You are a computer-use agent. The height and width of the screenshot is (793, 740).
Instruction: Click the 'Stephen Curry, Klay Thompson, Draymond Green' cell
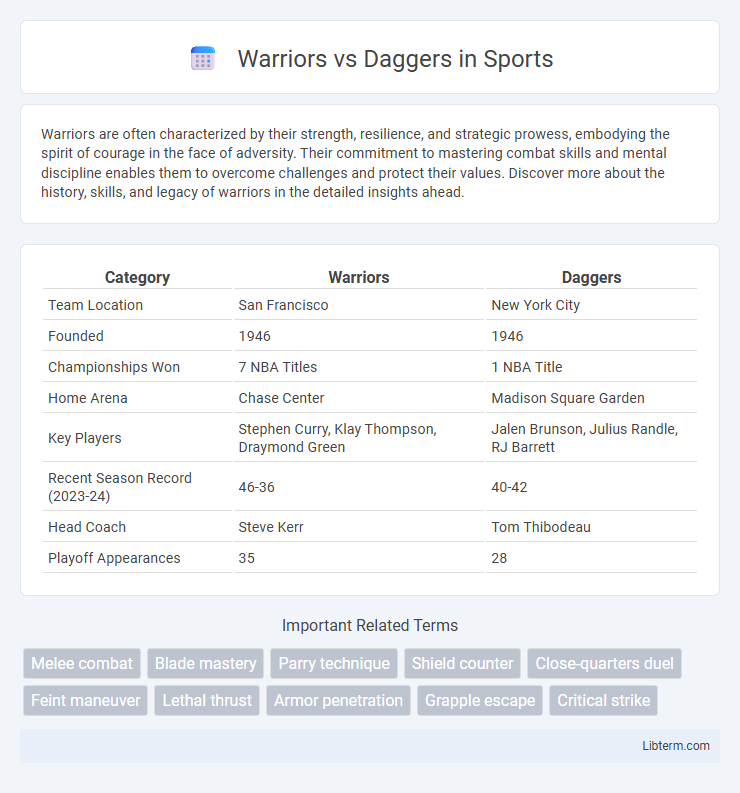pyautogui.click(x=359, y=438)
